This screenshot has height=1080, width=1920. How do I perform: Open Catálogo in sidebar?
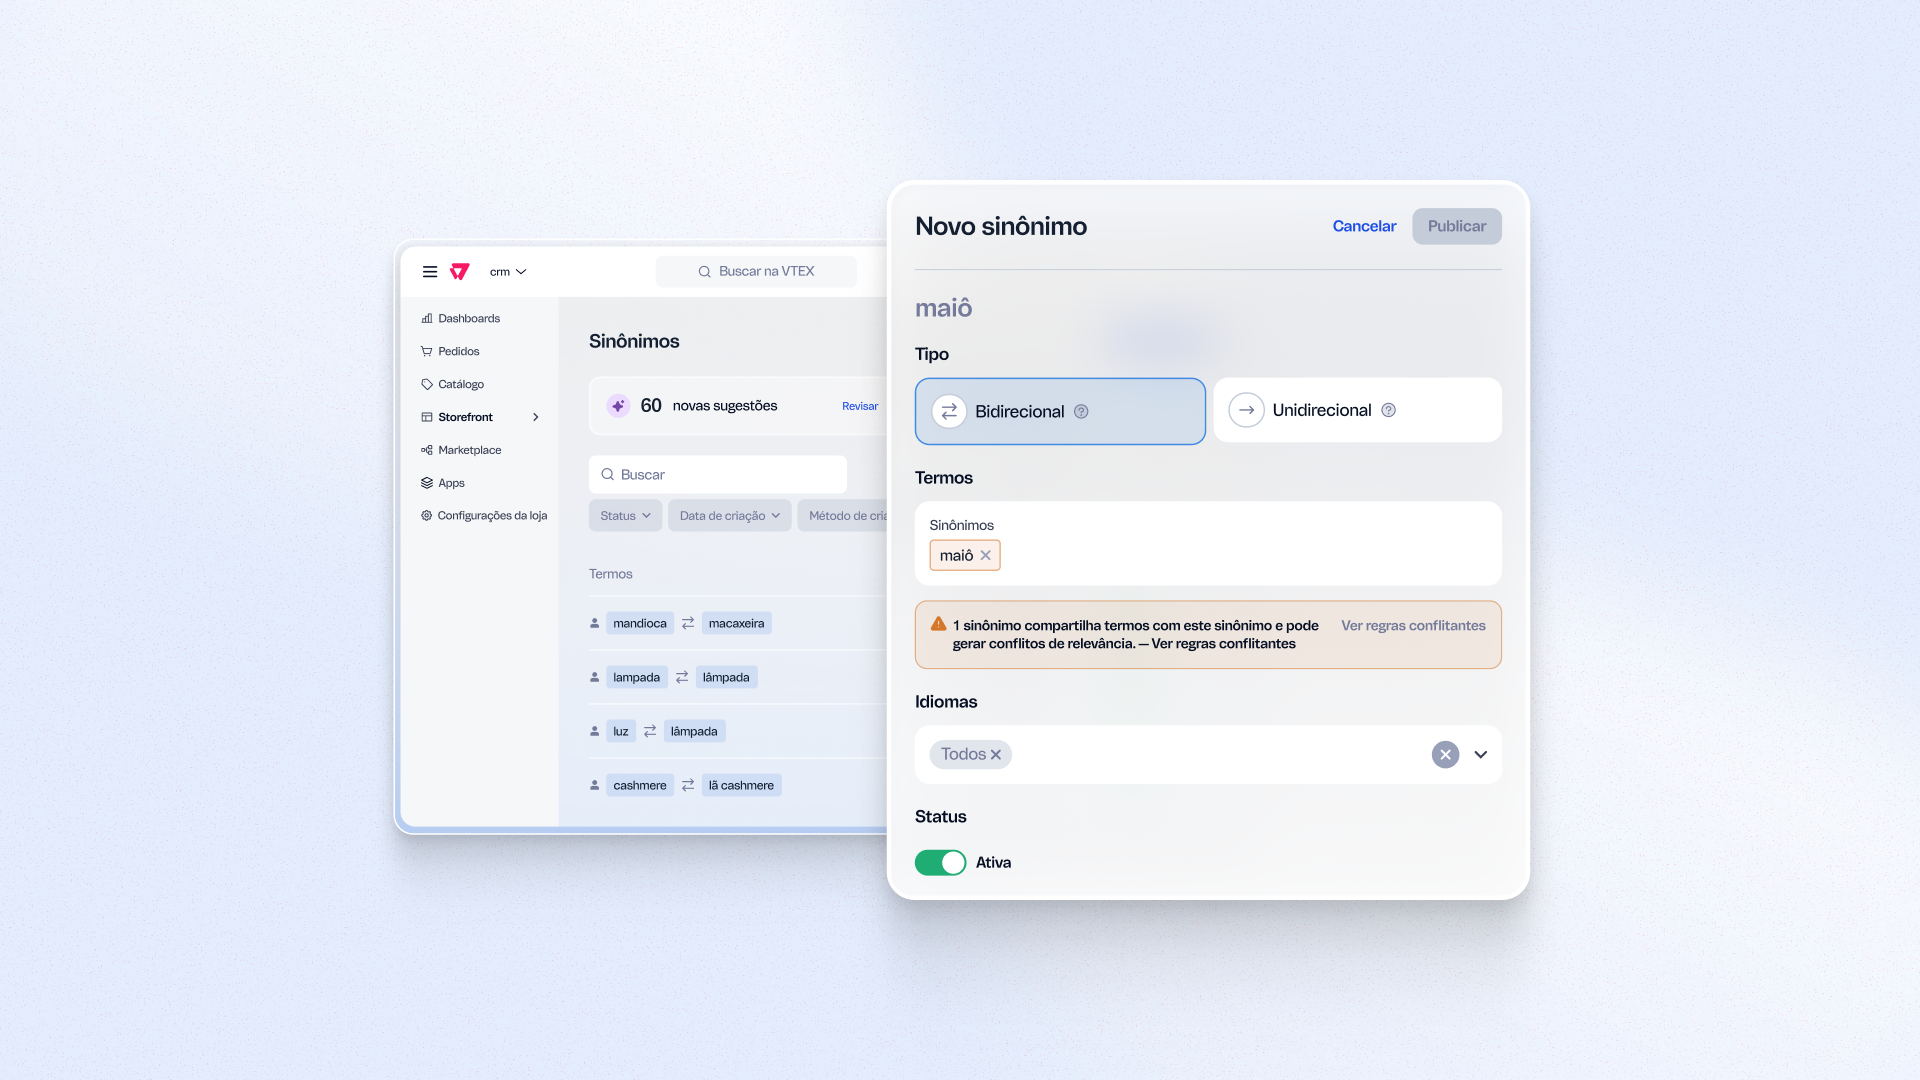coord(452,385)
